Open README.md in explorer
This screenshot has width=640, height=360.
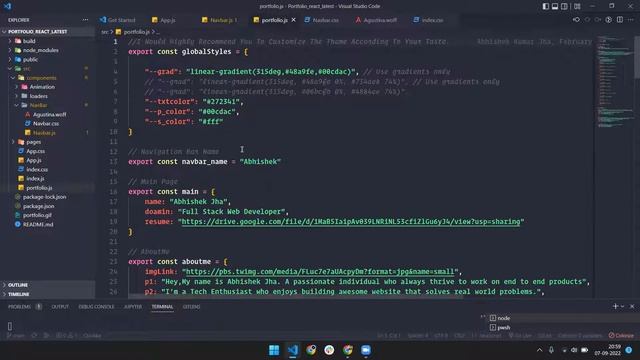tap(48, 224)
